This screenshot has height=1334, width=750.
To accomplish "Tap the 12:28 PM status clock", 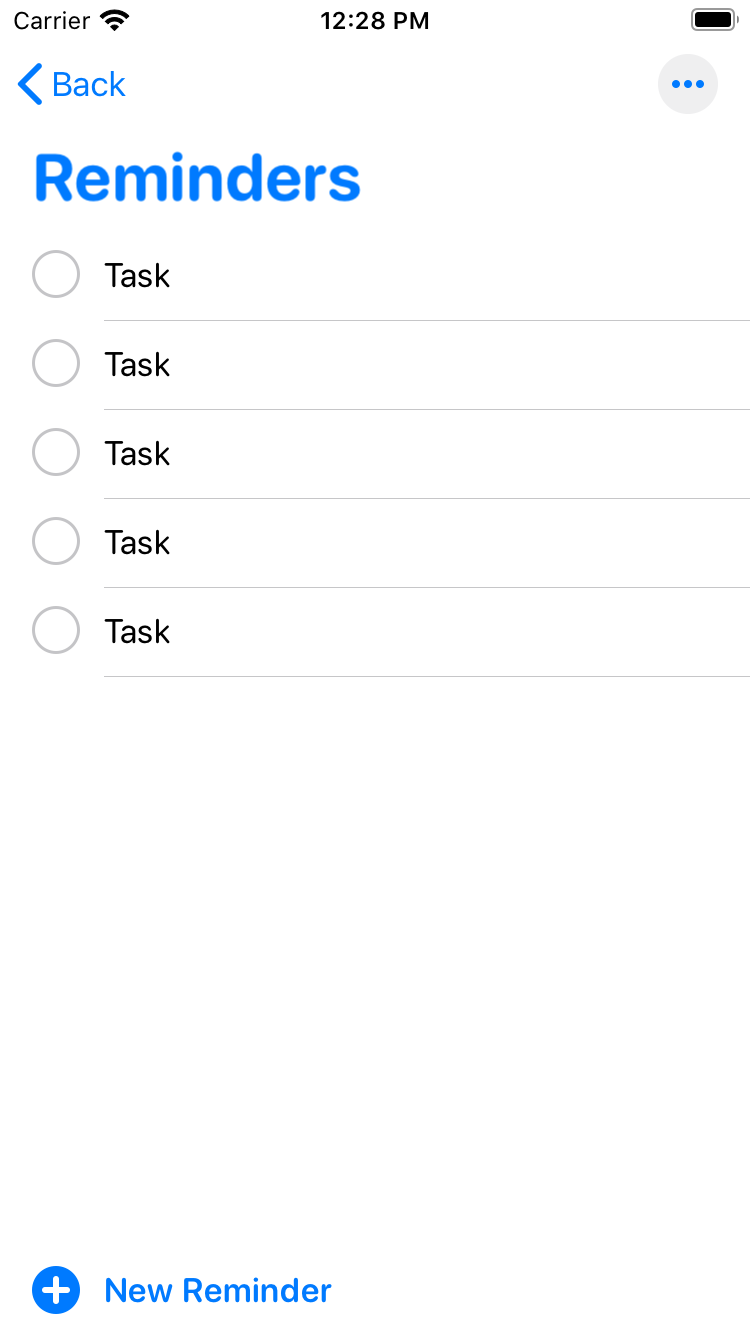I will click(x=375, y=20).
